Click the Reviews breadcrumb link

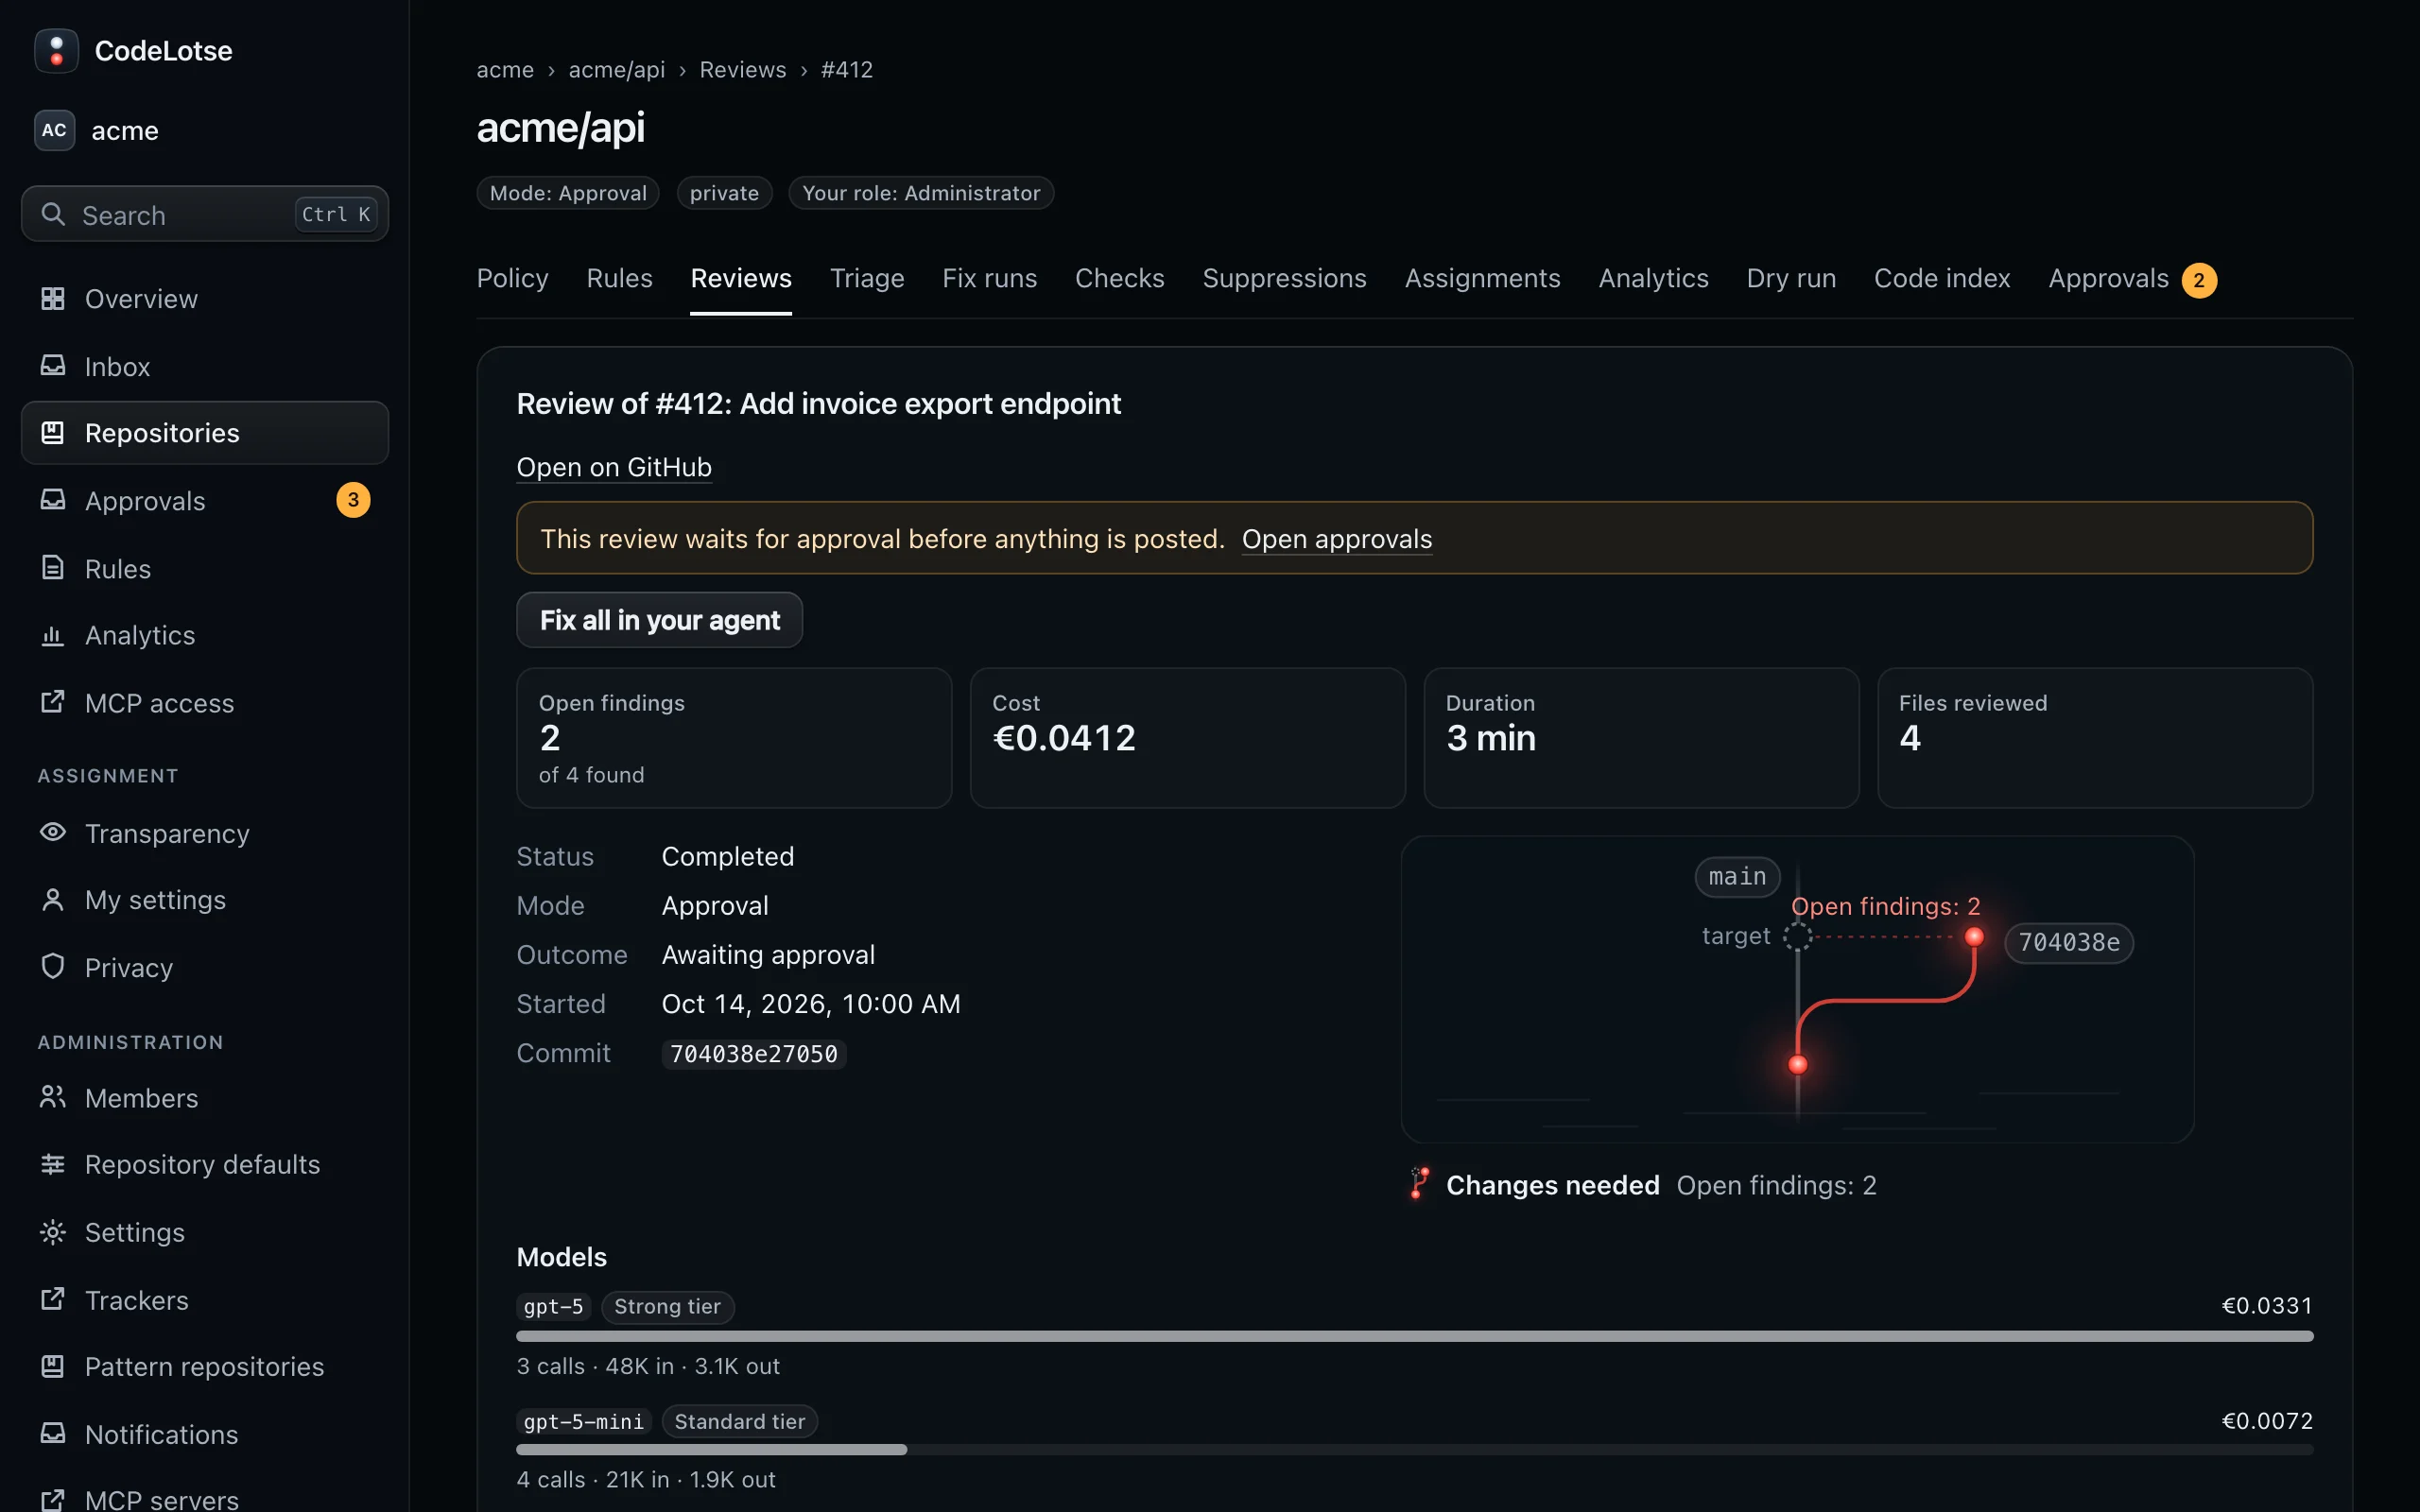click(x=742, y=70)
